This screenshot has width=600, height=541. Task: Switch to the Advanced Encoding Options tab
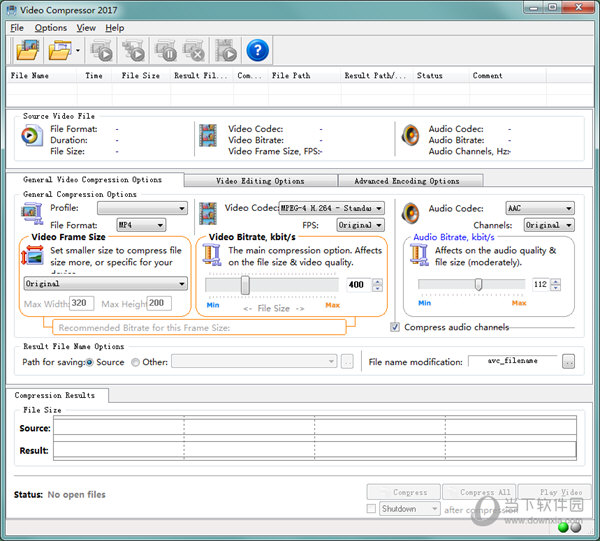pos(410,181)
